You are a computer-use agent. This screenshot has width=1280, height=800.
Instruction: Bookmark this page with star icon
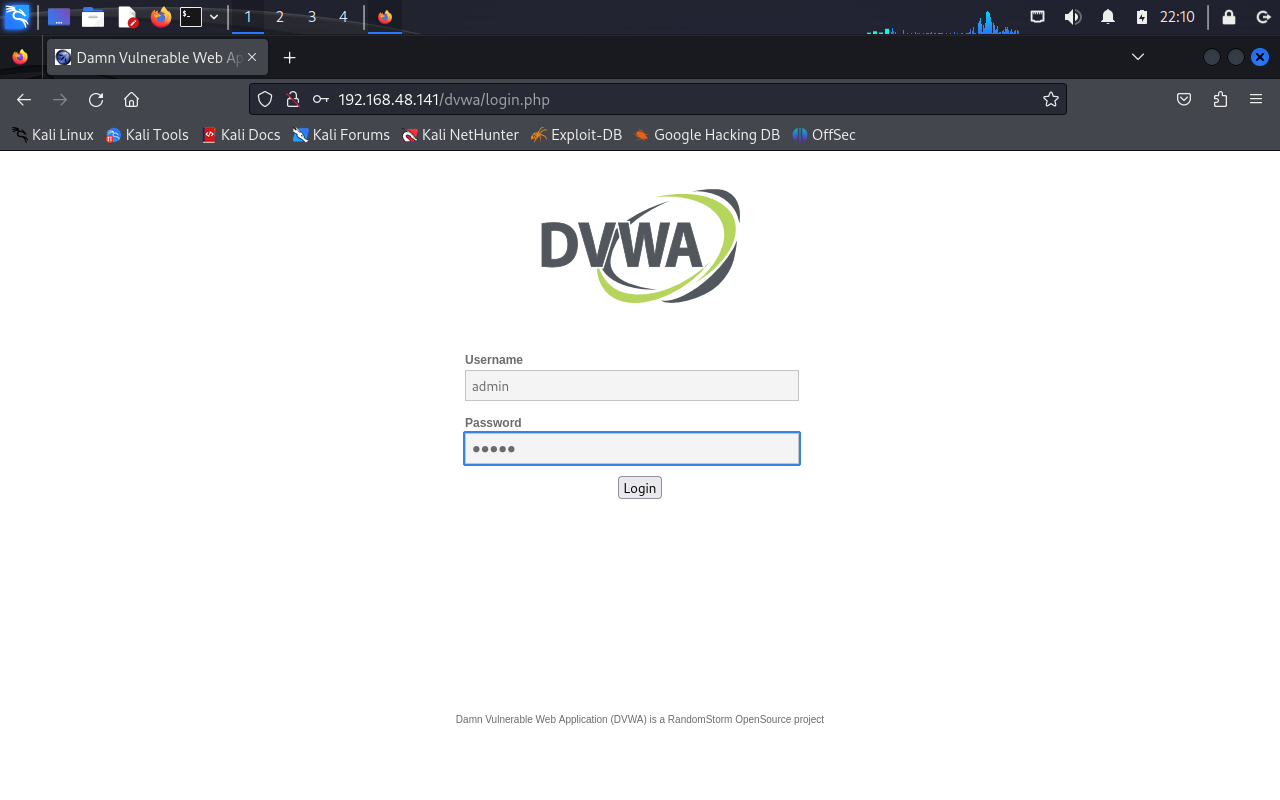pos(1051,99)
